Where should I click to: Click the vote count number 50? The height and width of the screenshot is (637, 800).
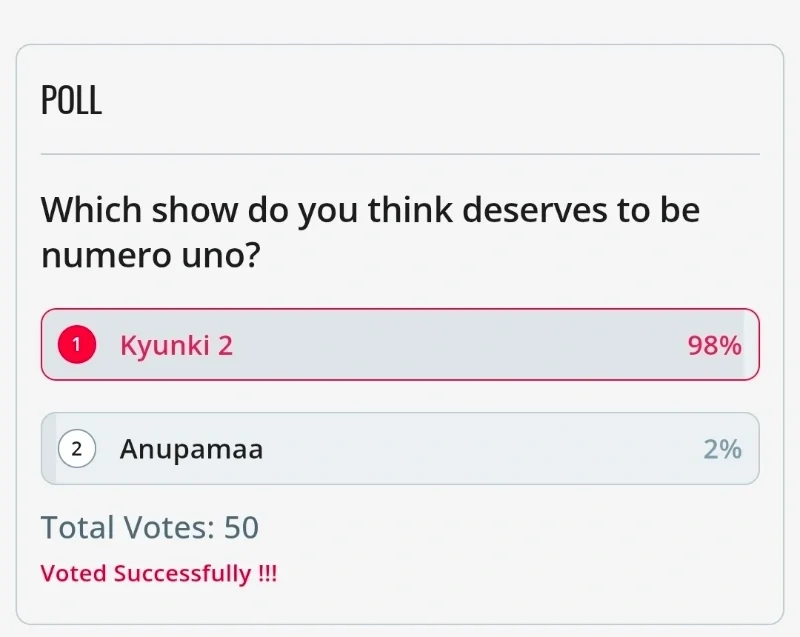pos(241,527)
